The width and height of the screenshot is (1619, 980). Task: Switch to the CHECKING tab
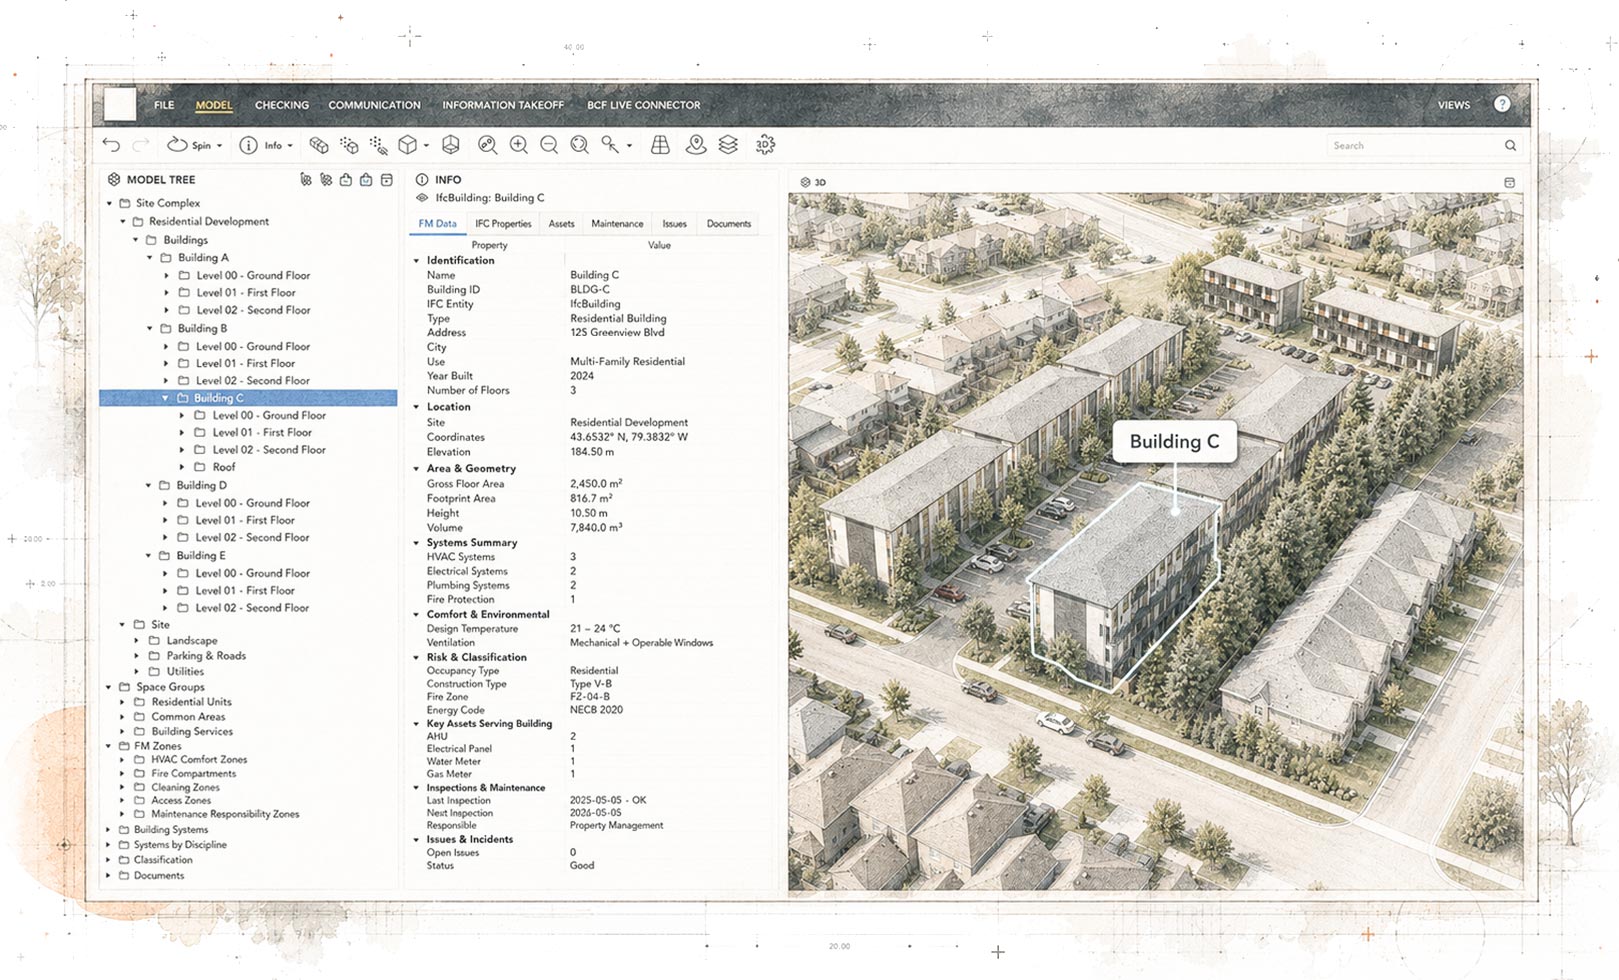(x=282, y=105)
